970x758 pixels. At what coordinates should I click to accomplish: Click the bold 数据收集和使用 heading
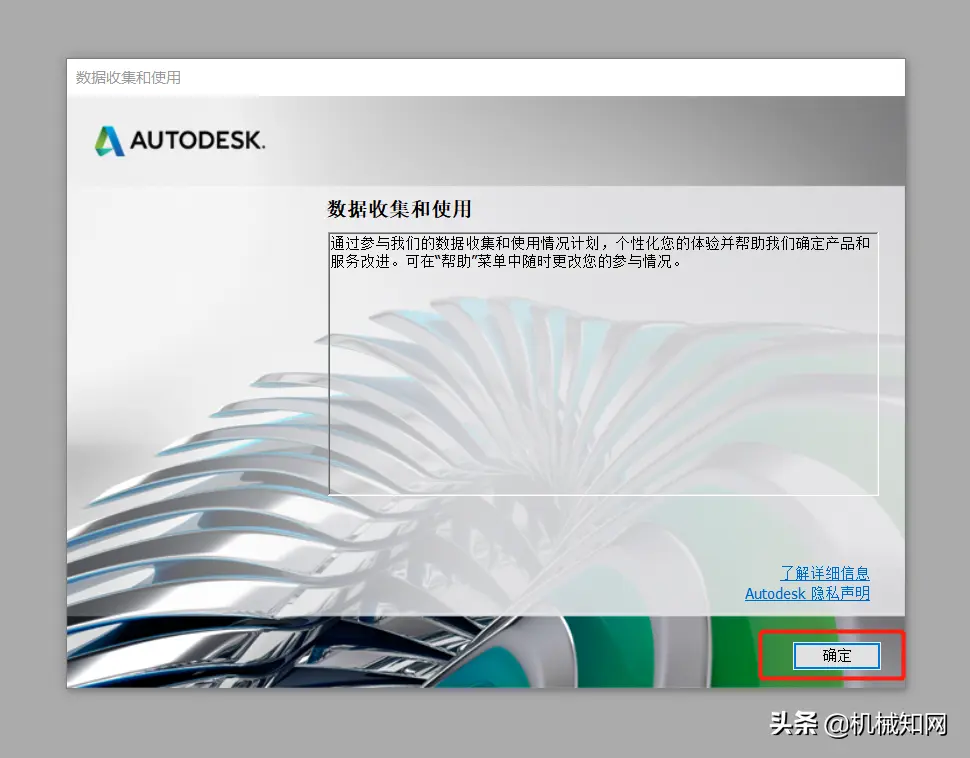[x=399, y=209]
